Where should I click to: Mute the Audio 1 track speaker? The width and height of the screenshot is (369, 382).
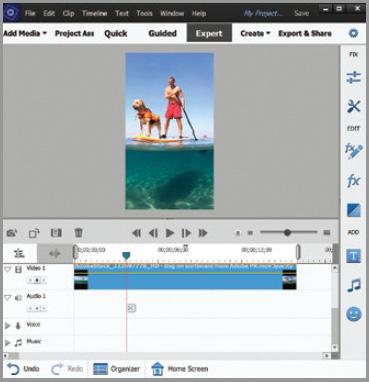click(18, 297)
